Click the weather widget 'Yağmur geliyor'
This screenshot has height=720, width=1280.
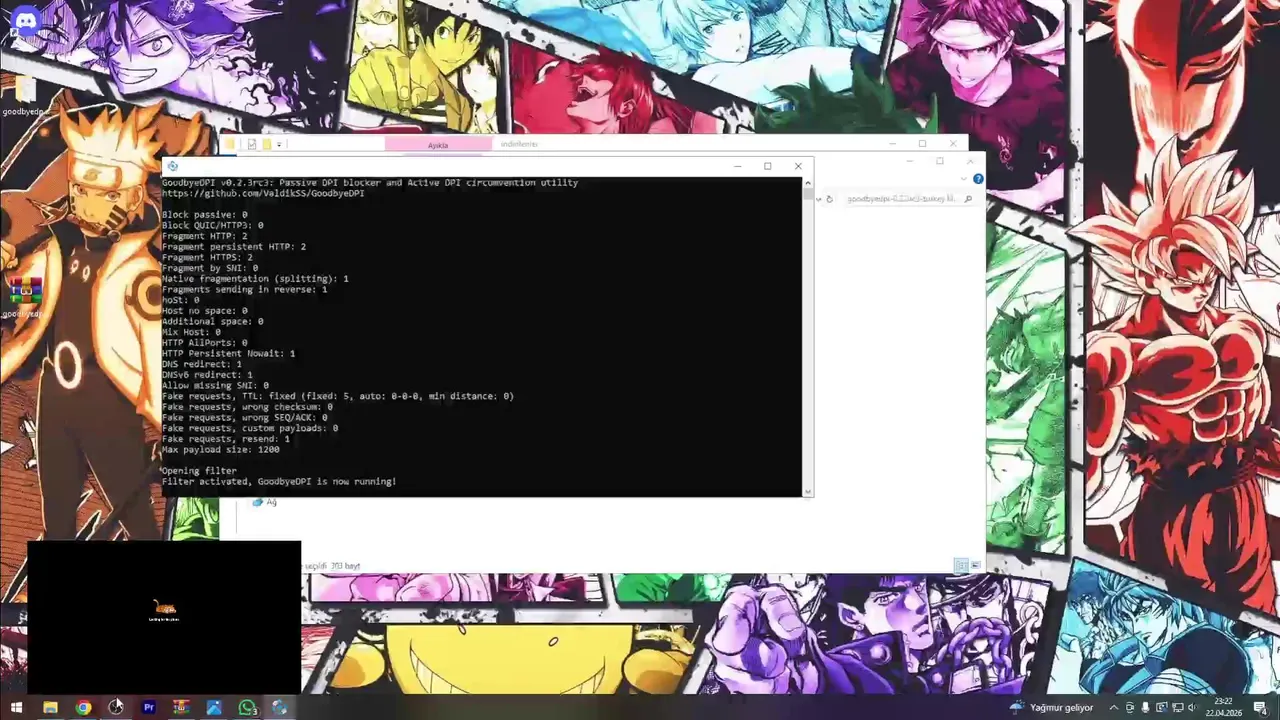[x=1051, y=707]
